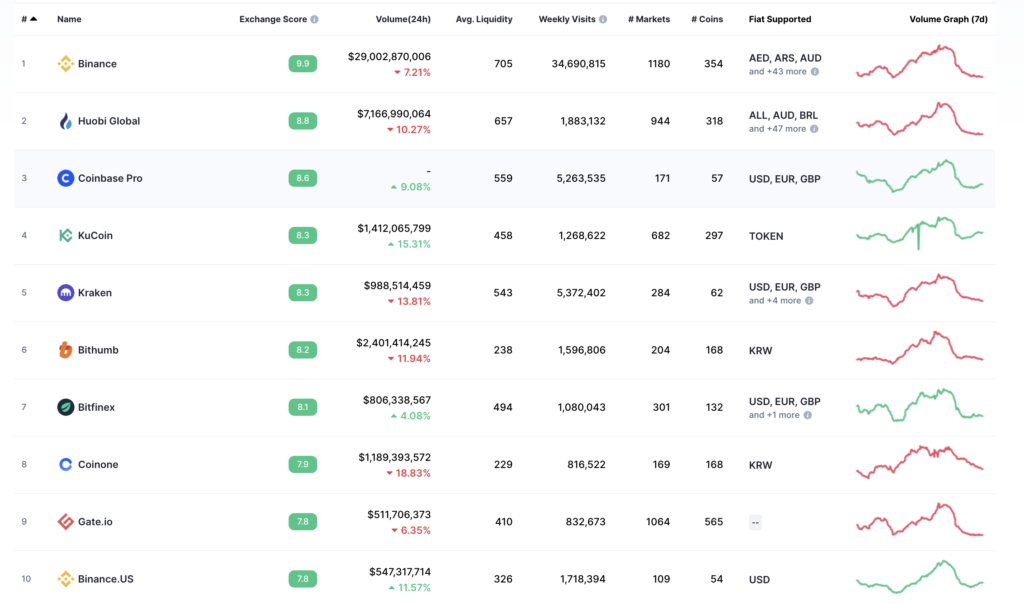1024x604 pixels.
Task: Click the Bitfinex leaf logo icon
Action: (x=66, y=407)
